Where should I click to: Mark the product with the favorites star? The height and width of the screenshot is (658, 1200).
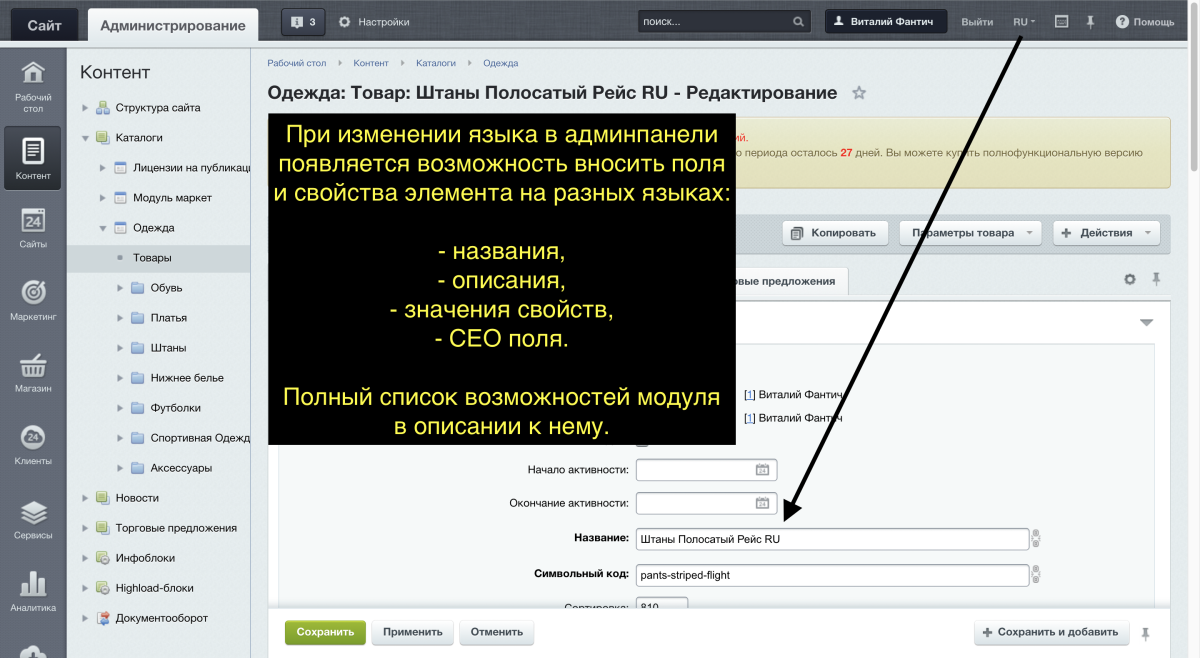(x=859, y=93)
